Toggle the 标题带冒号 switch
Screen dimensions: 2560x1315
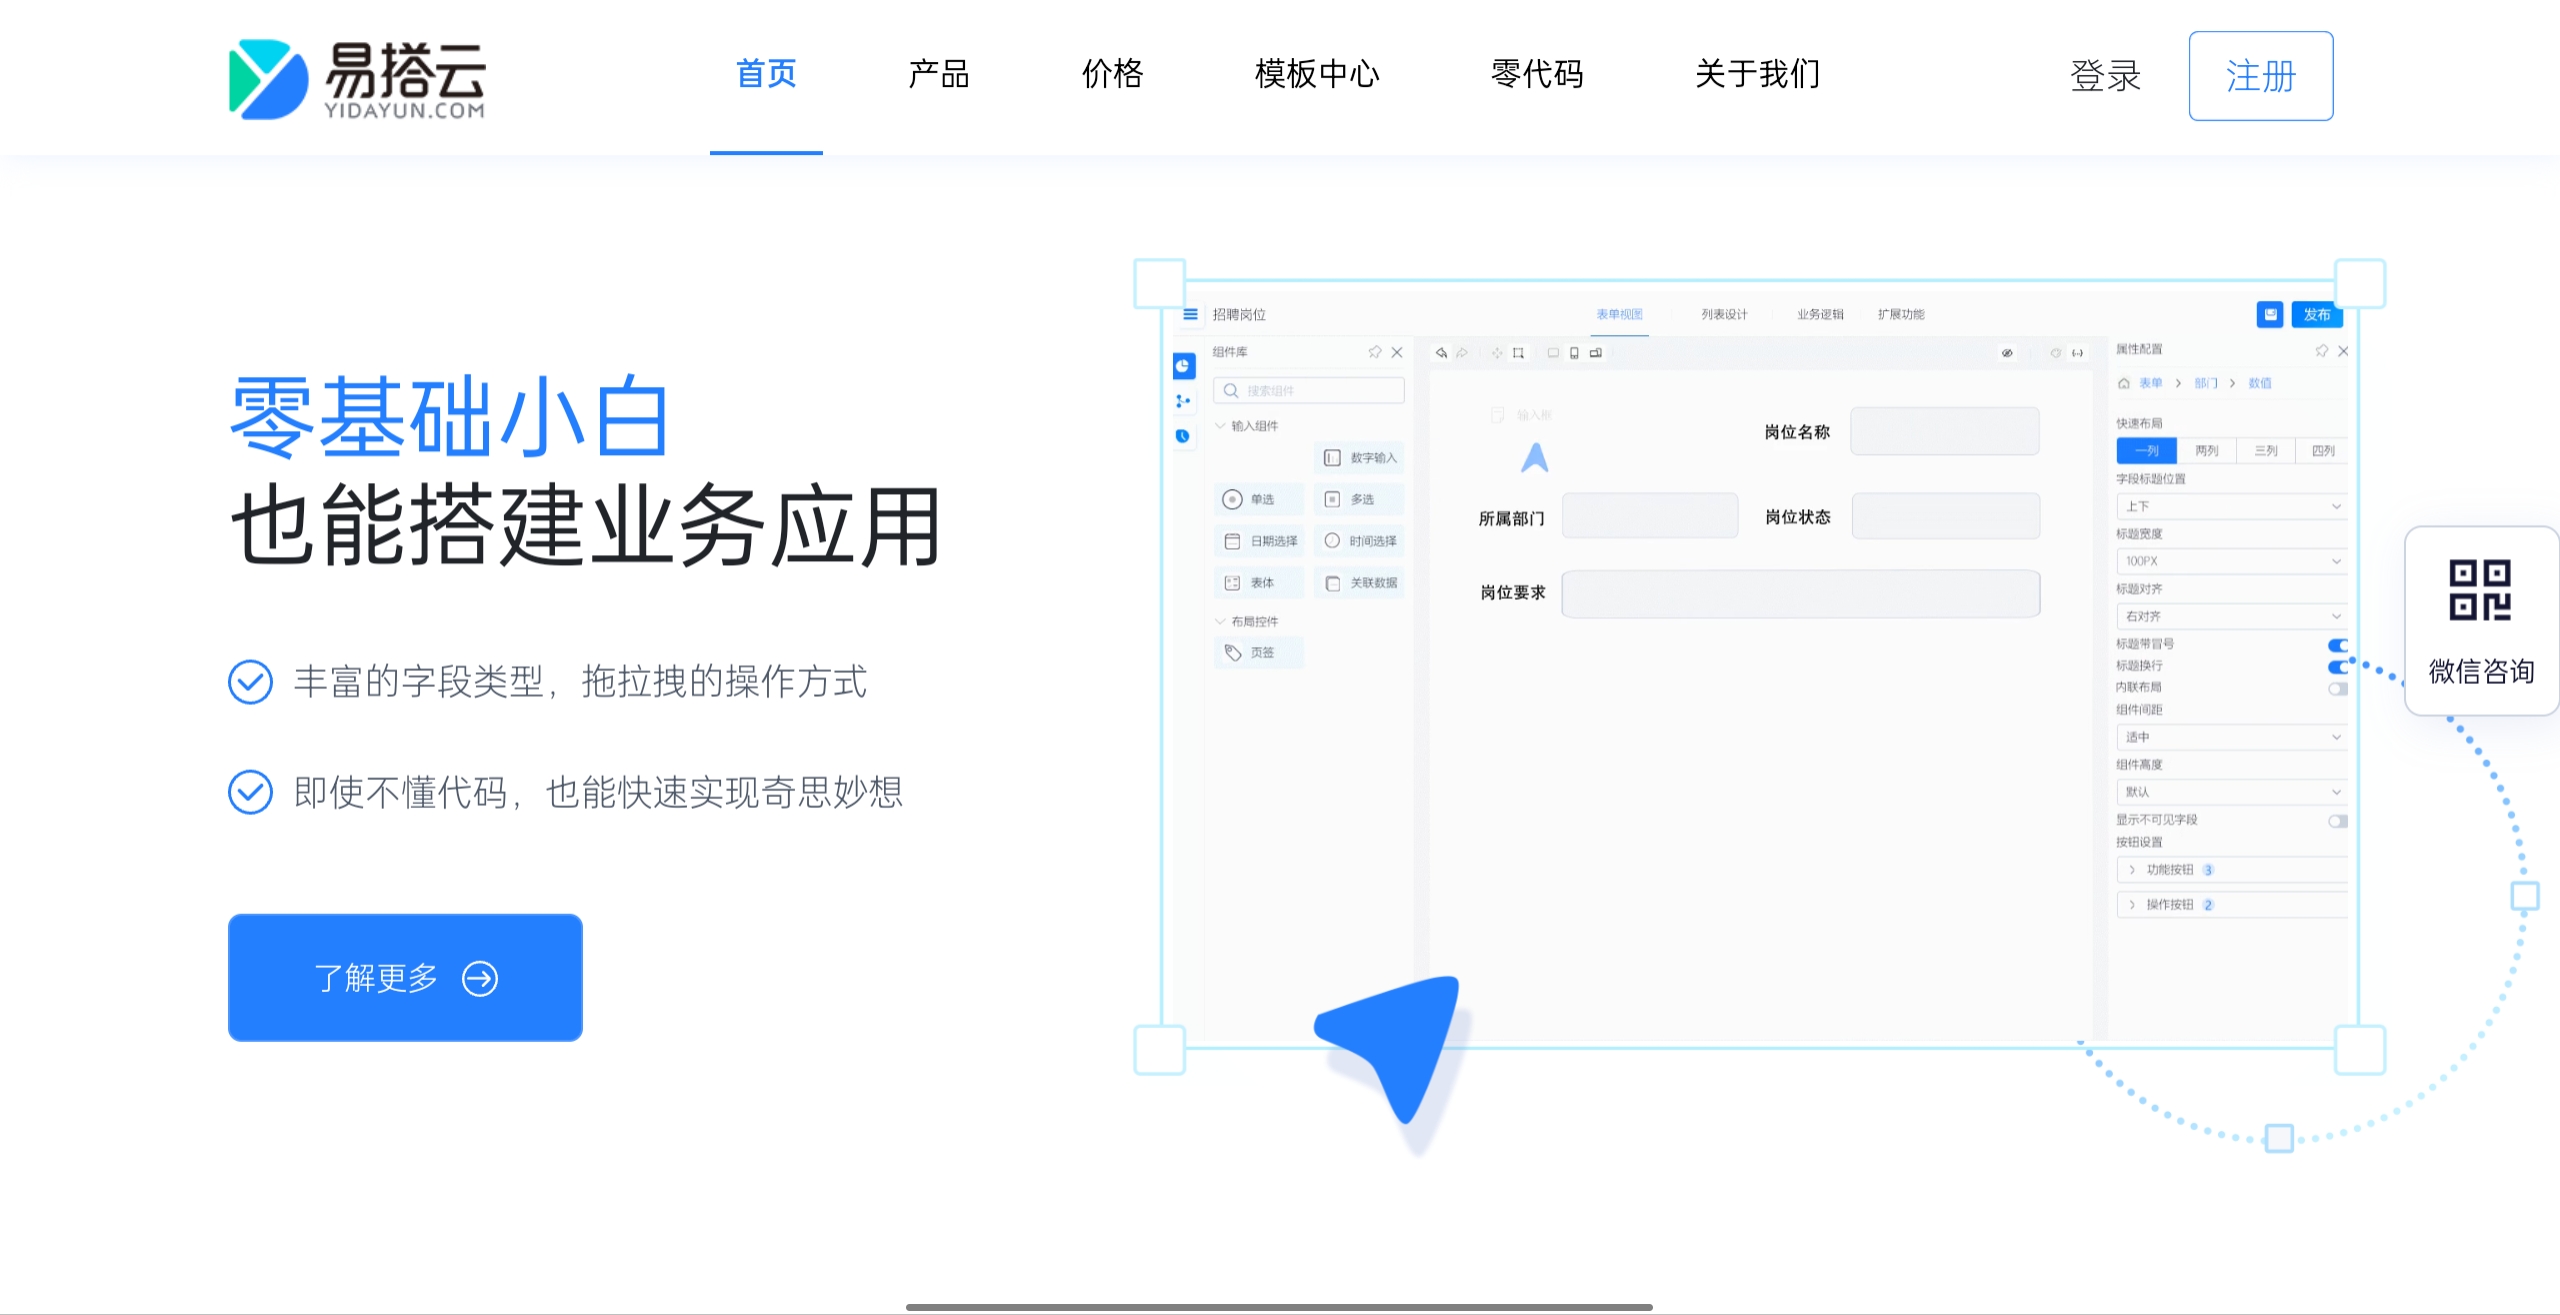tap(2337, 645)
